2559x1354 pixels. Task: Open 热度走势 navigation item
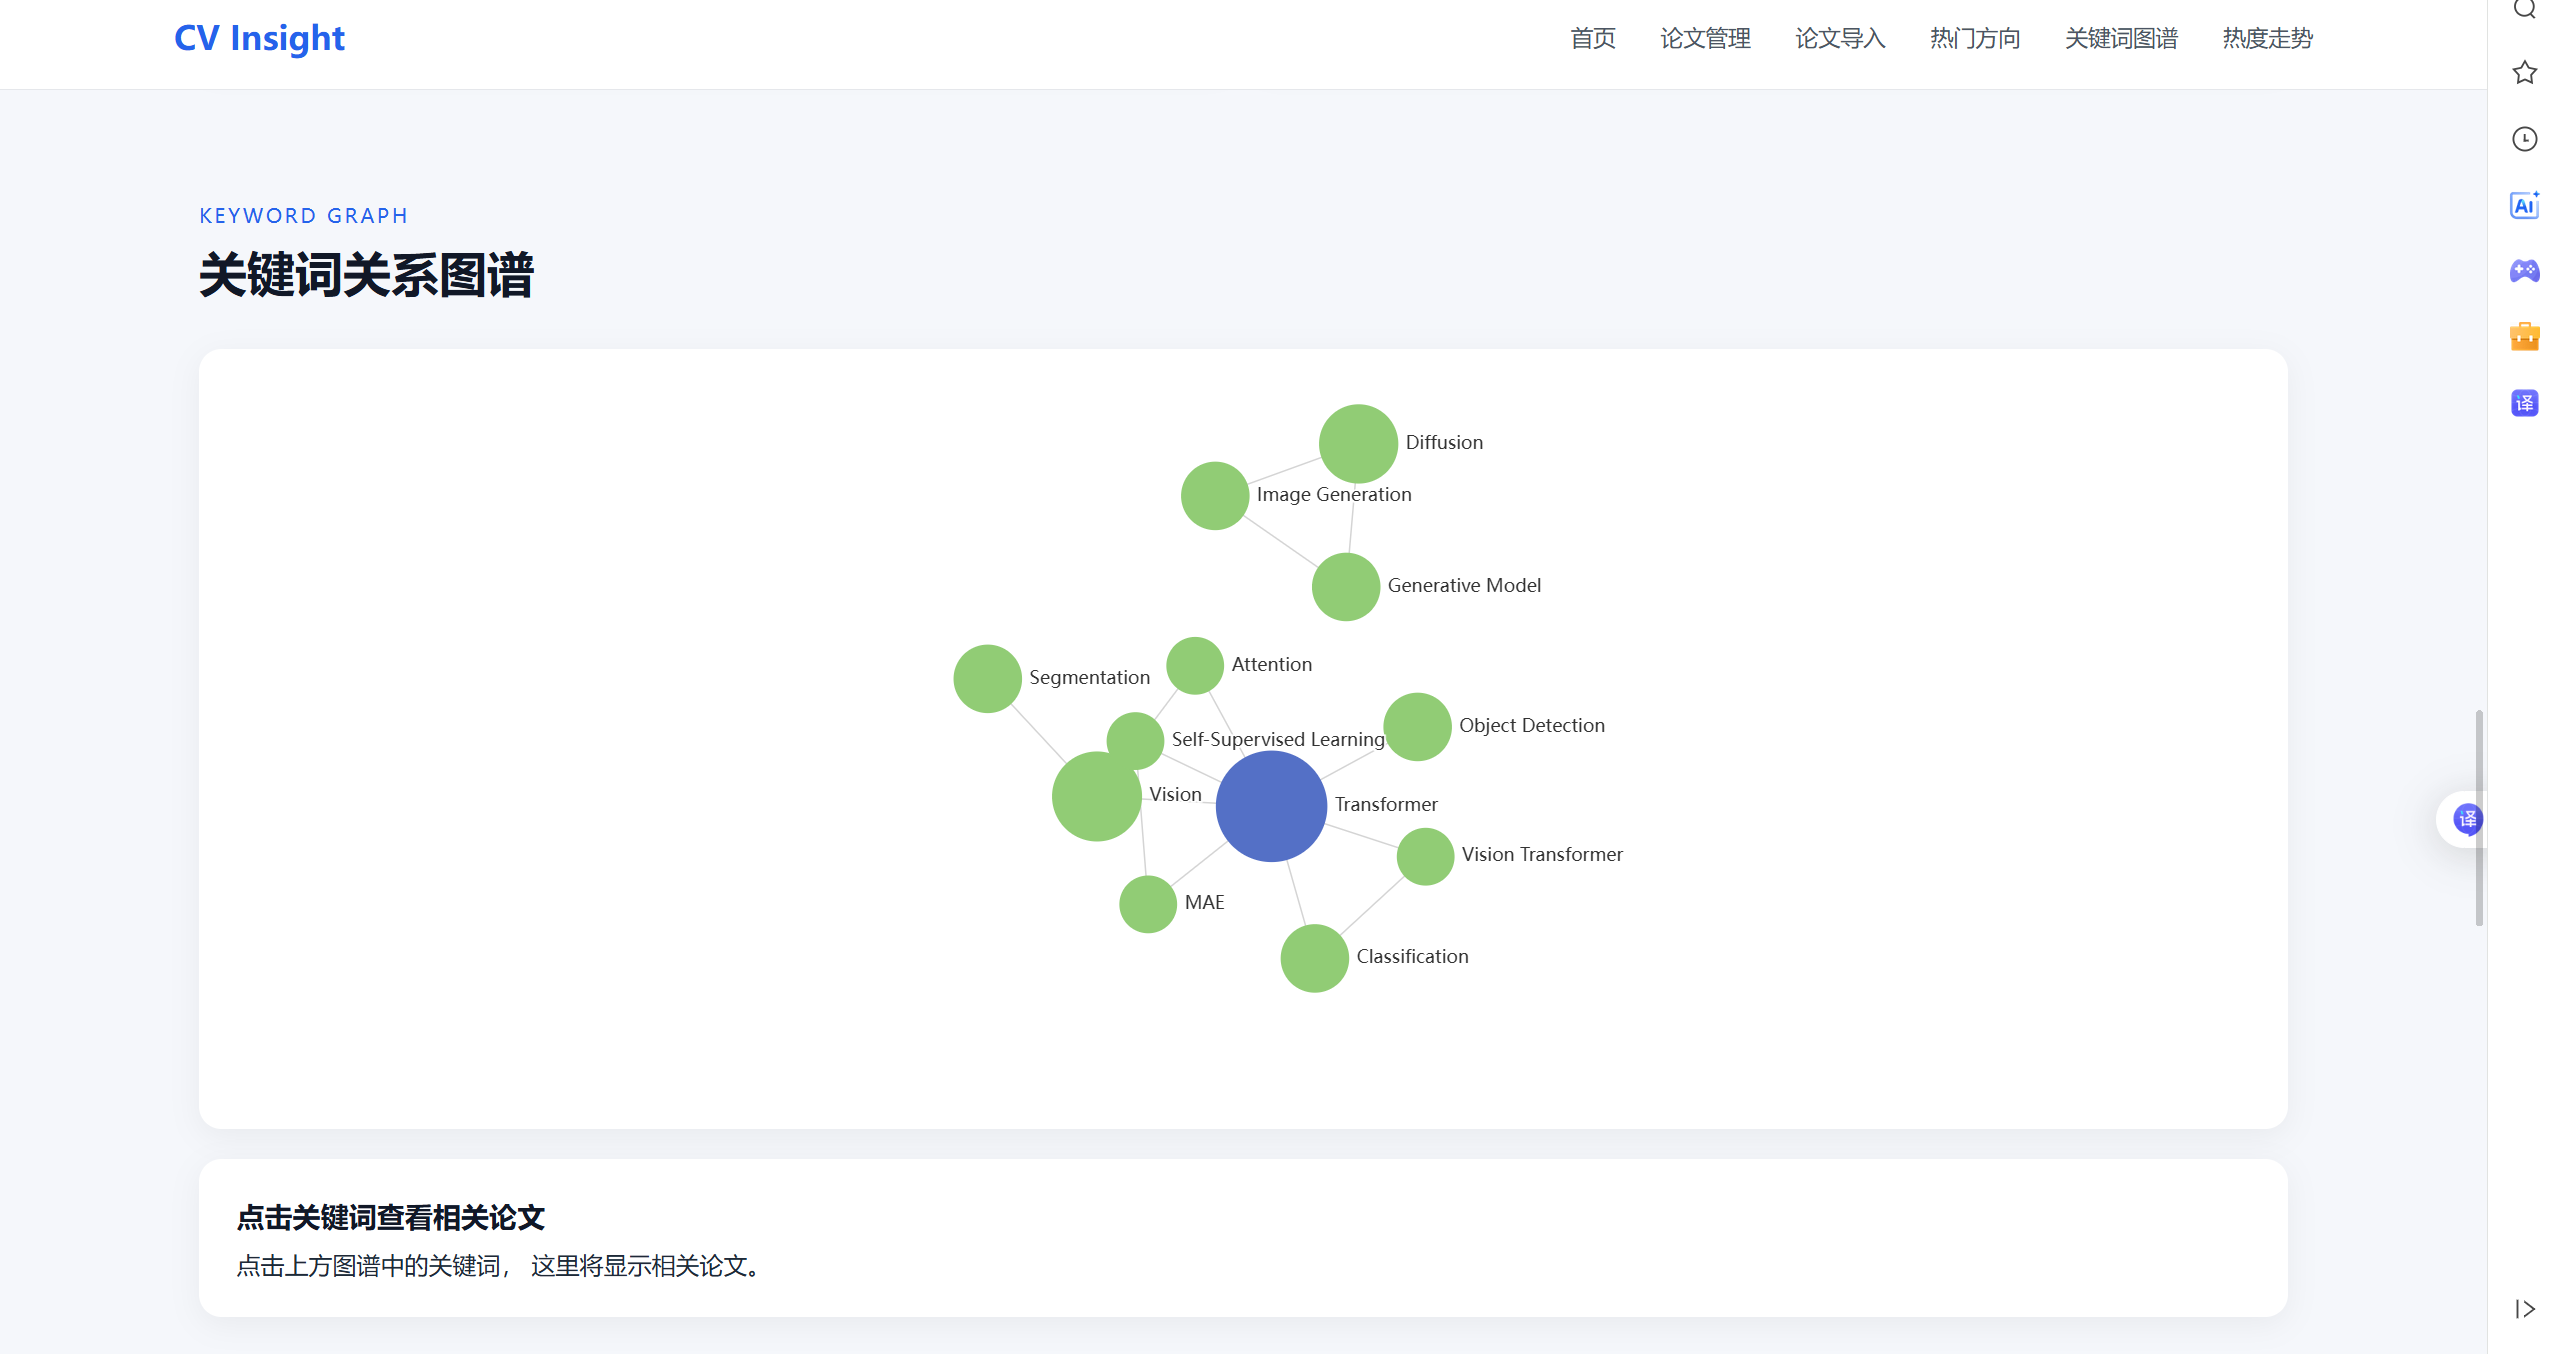click(2268, 38)
